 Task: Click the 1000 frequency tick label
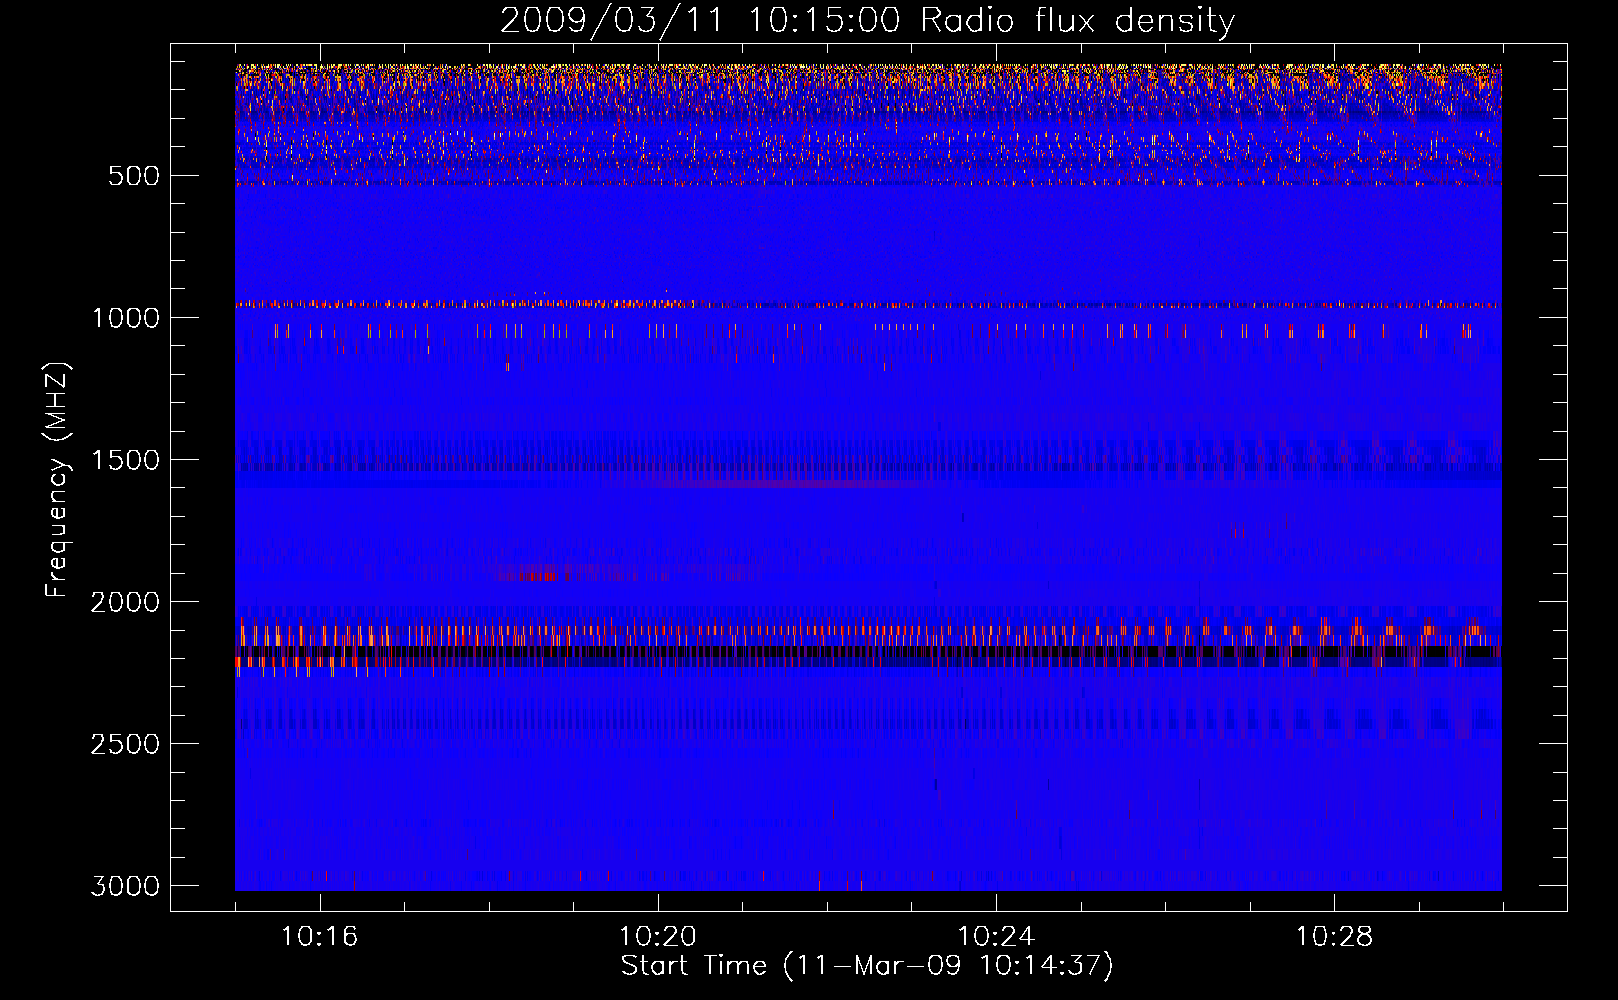[x=125, y=318]
